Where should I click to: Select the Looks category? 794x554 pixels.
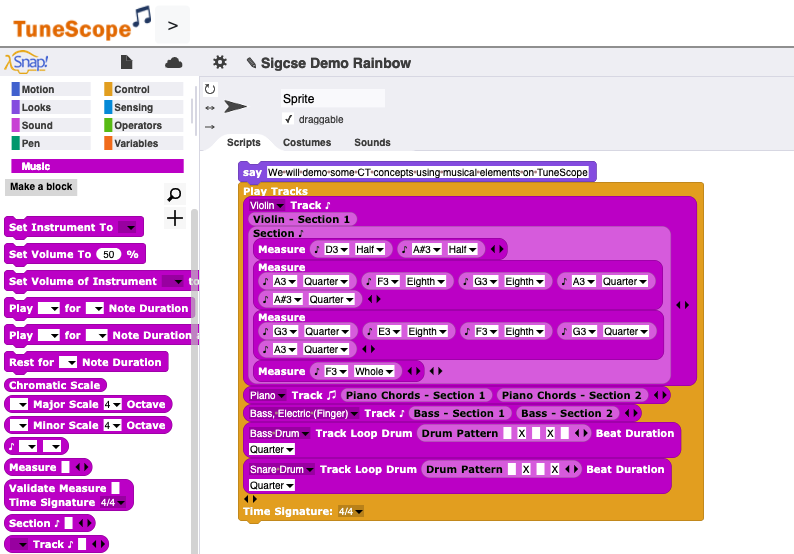coord(51,107)
